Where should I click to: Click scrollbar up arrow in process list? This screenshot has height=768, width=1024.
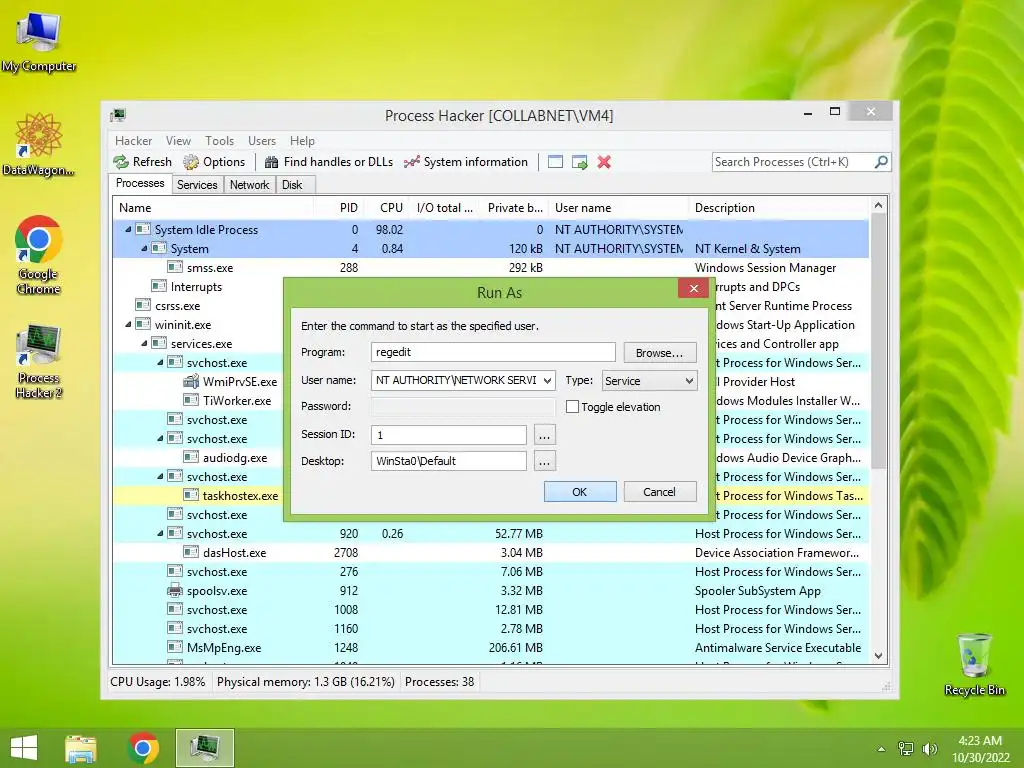878,205
